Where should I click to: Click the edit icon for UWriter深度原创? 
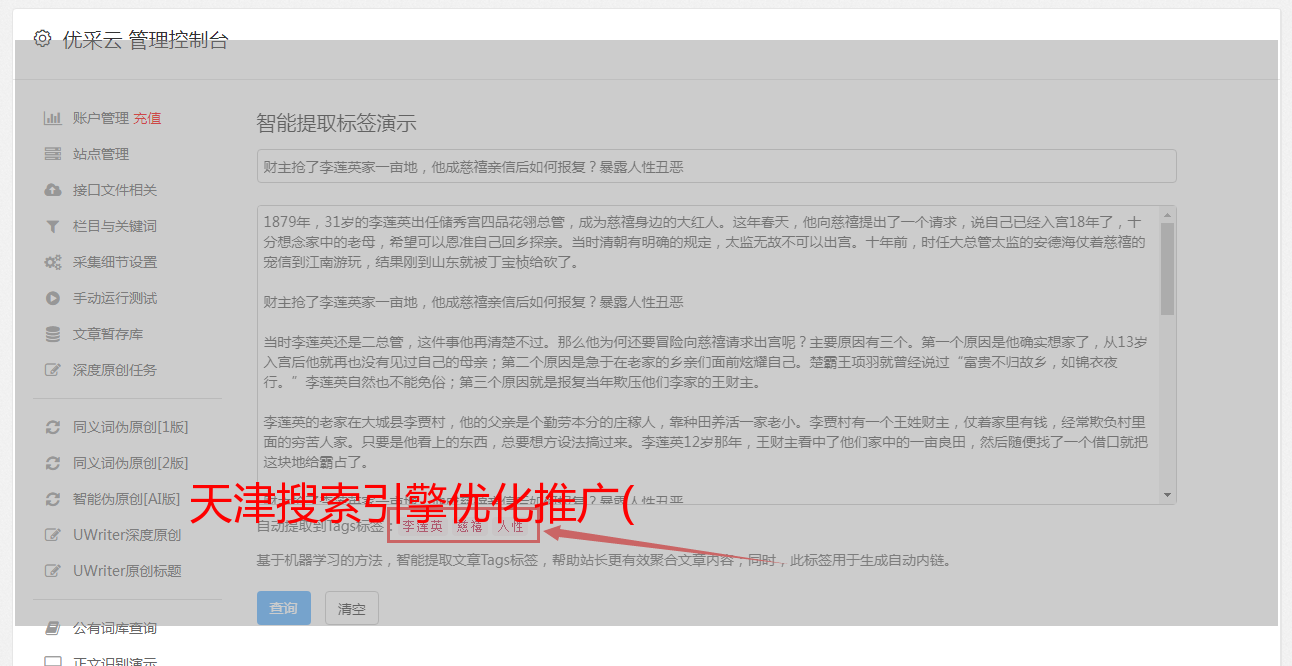click(53, 535)
